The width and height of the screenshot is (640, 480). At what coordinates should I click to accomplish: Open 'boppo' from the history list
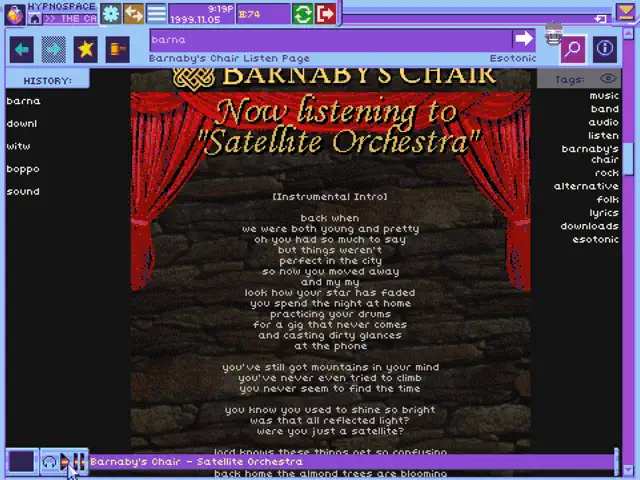coord(23,169)
